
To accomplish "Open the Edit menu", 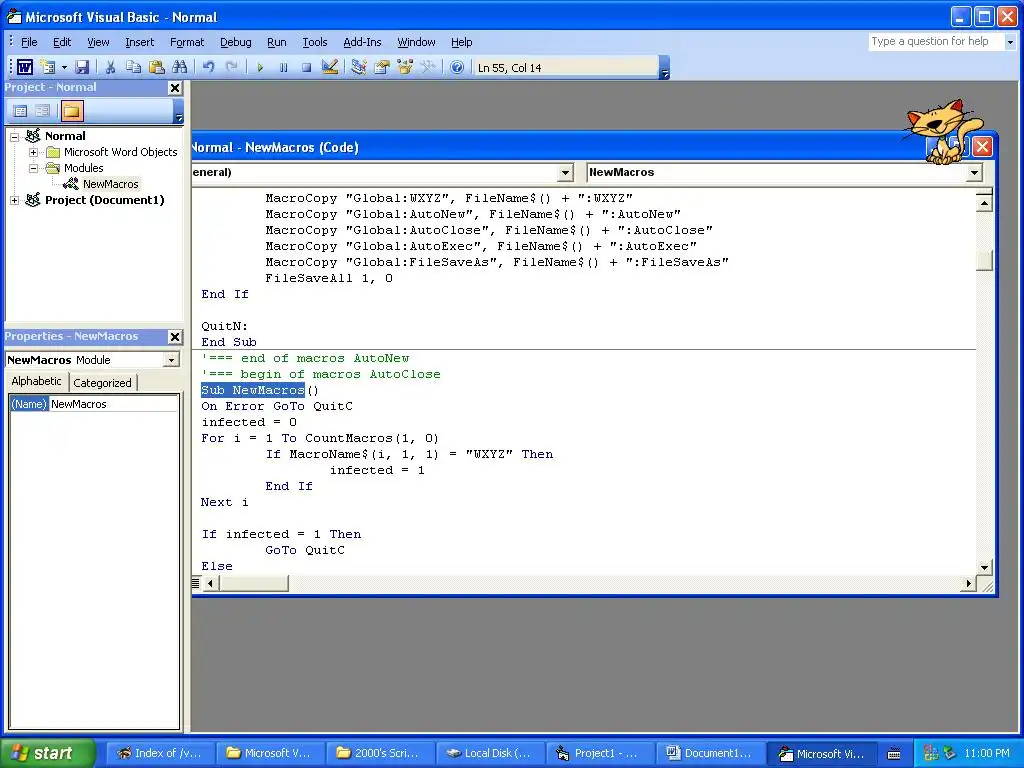I will tap(62, 42).
